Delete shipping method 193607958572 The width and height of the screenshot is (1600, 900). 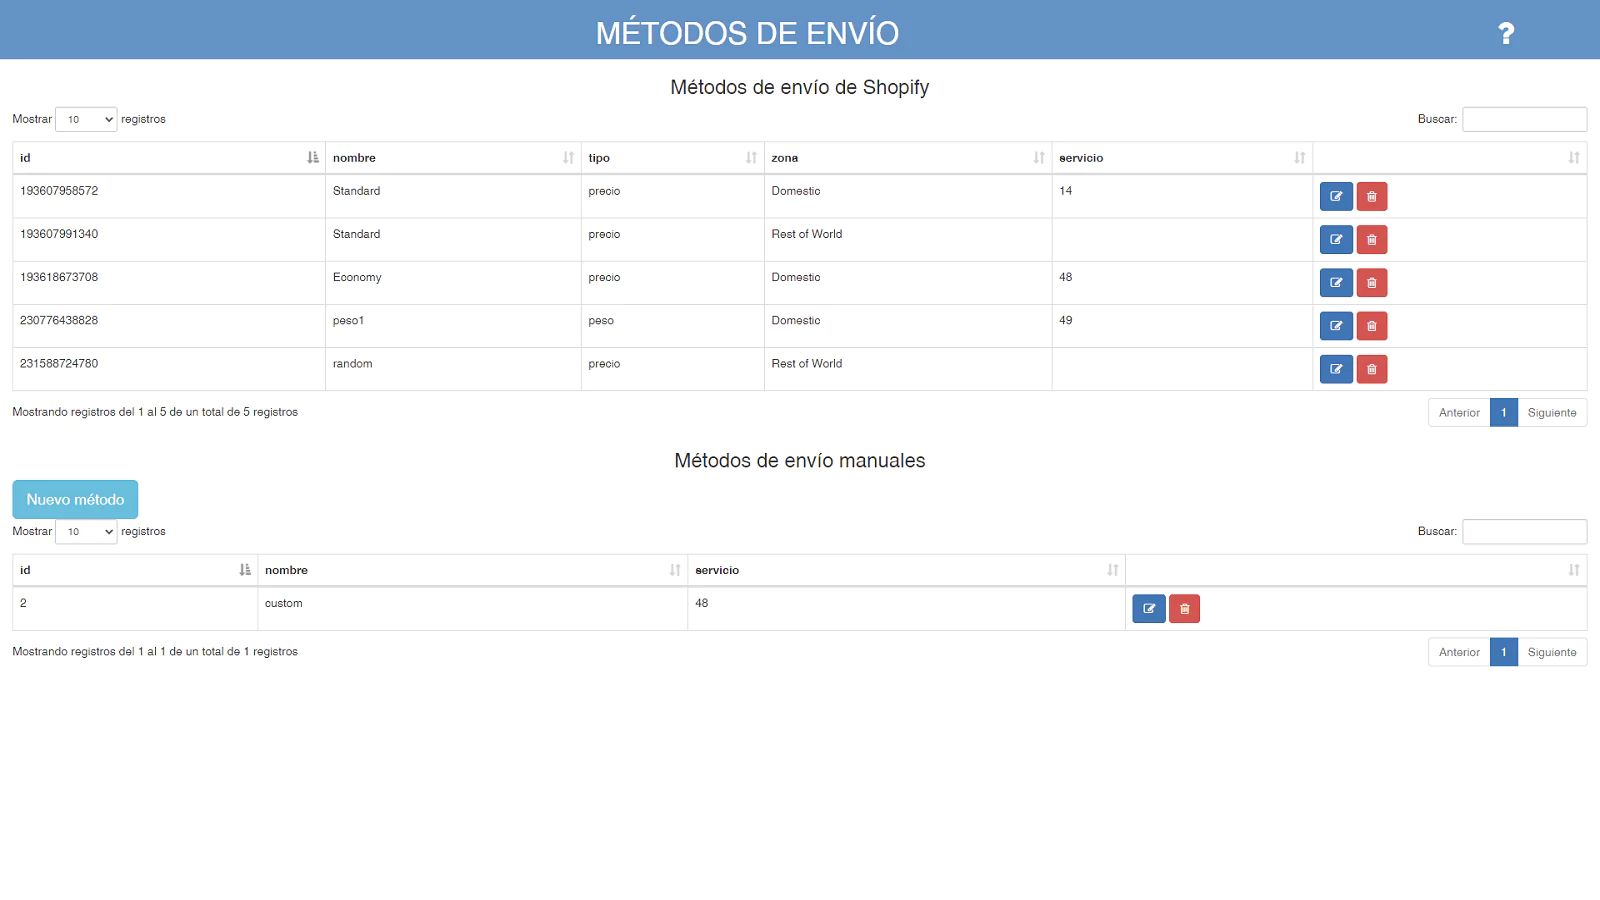click(1372, 196)
